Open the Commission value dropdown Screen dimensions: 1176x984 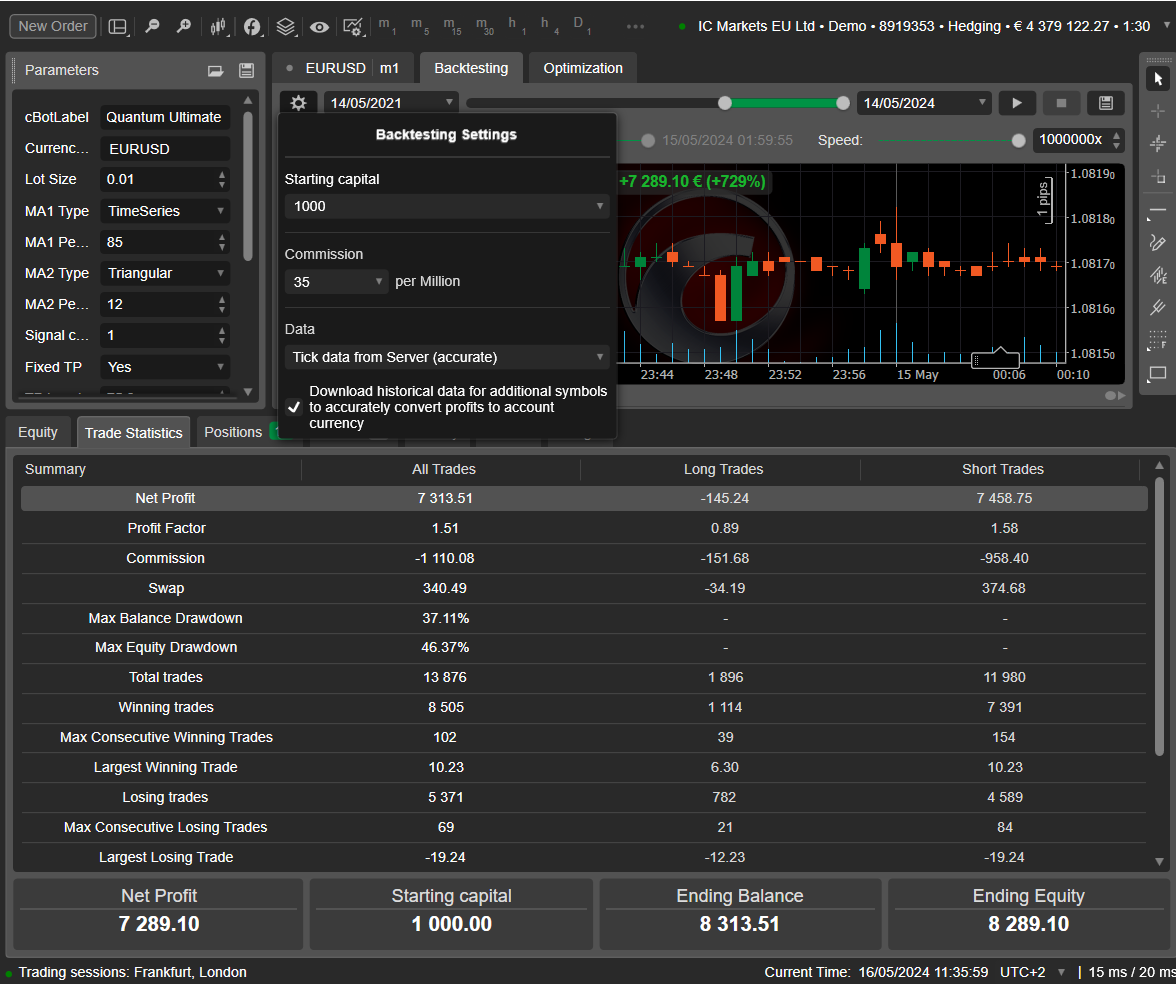[336, 282]
